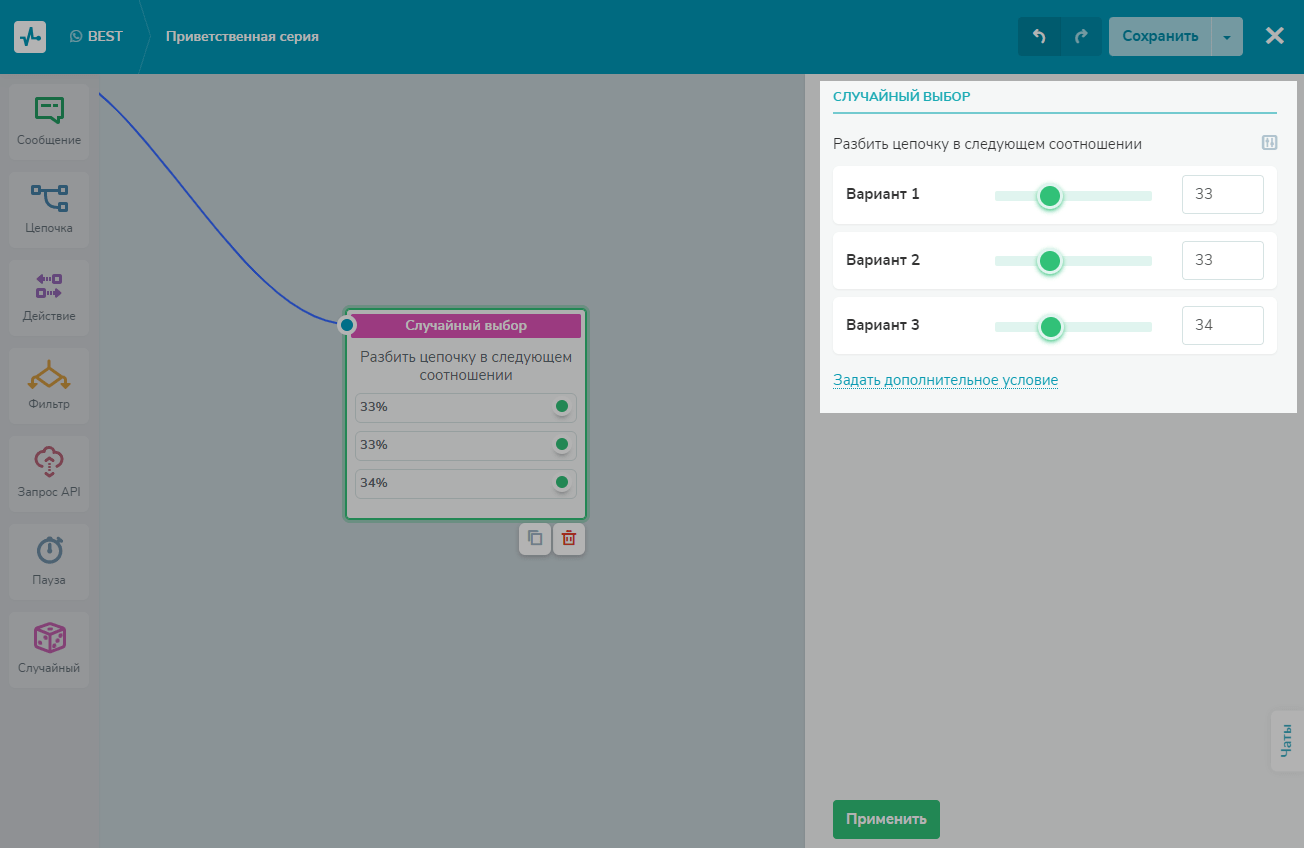Image resolution: width=1304 pixels, height=848 pixels.
Task: Add a Цепочка block from sidebar
Action: pyautogui.click(x=49, y=210)
